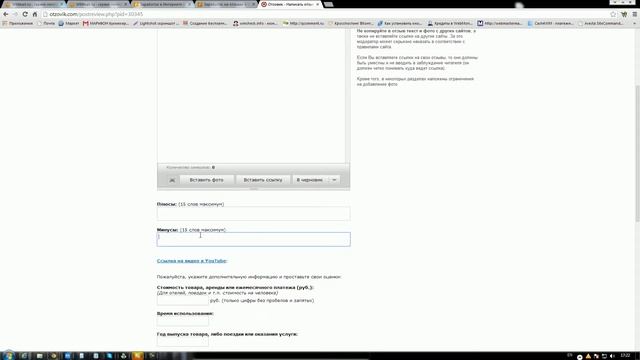Click inside the large review text area
640x360 pixels.
click(251, 96)
